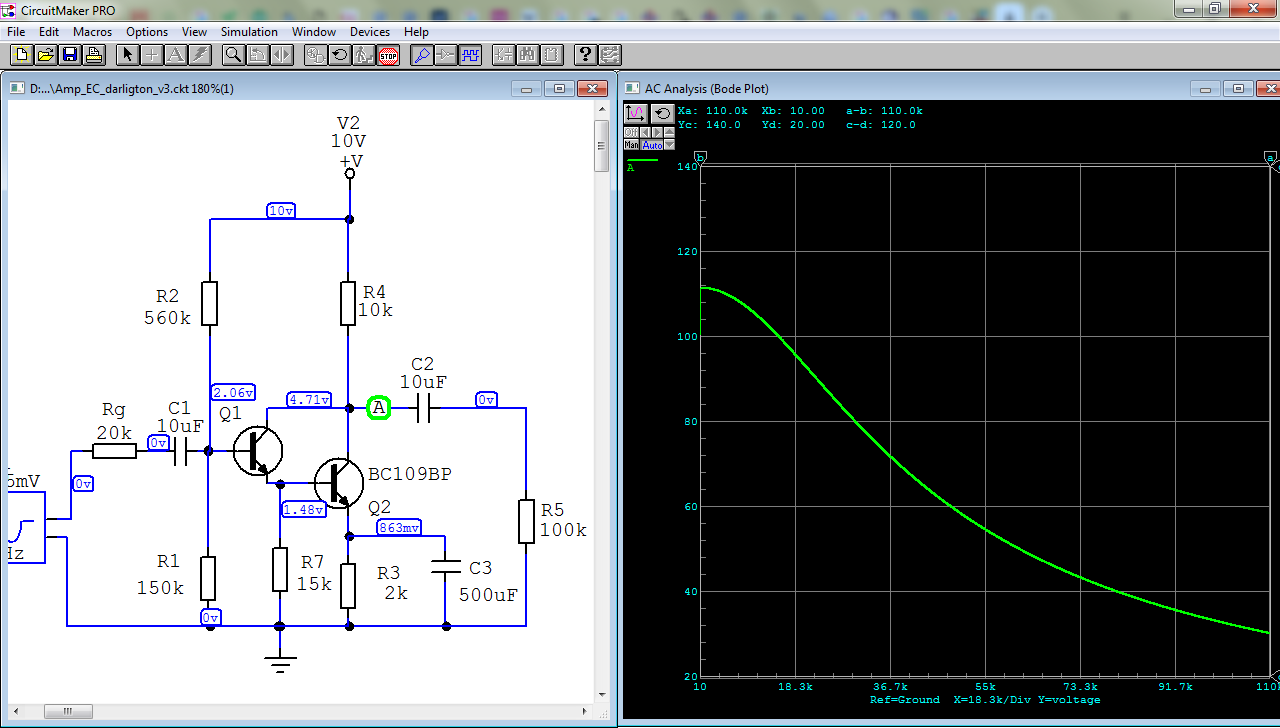The image size is (1280, 728).
Task: Open the Help menu
Action: 416,32
